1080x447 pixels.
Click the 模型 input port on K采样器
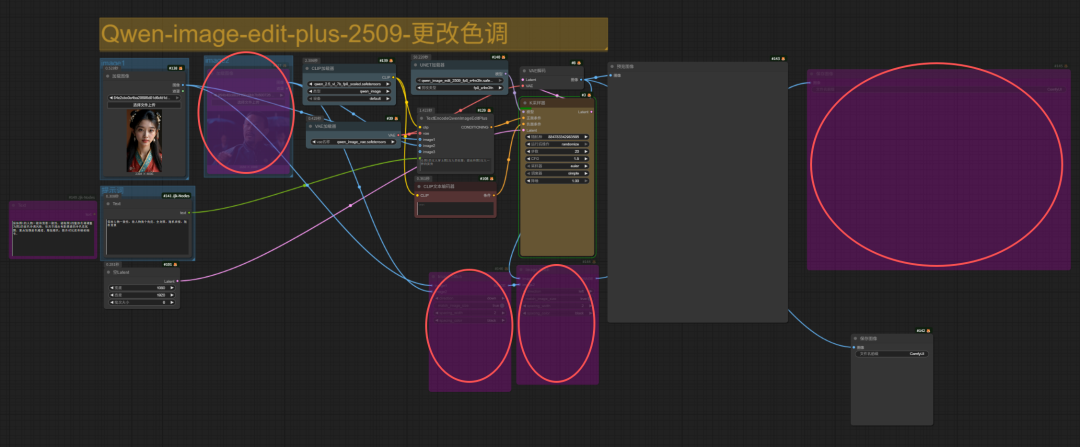coord(523,112)
